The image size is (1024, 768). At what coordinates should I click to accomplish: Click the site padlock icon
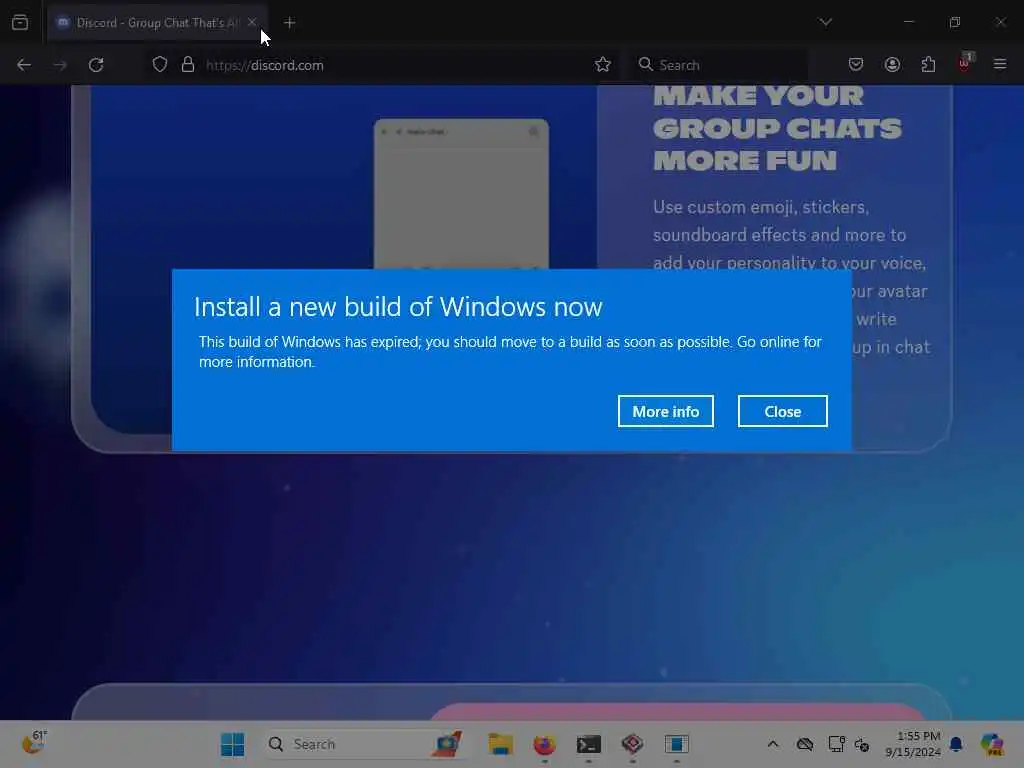tap(188, 65)
